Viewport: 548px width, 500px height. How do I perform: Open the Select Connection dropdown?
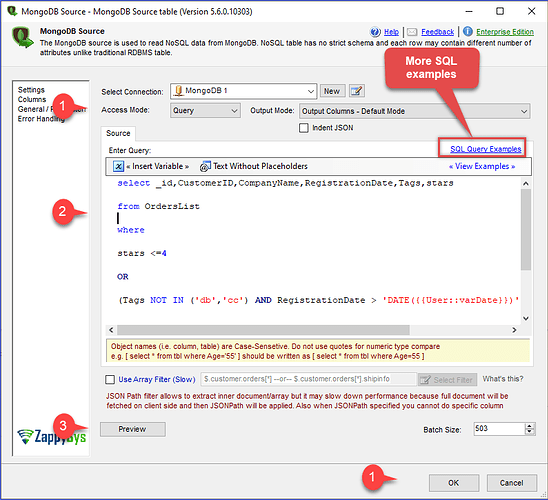click(244, 91)
